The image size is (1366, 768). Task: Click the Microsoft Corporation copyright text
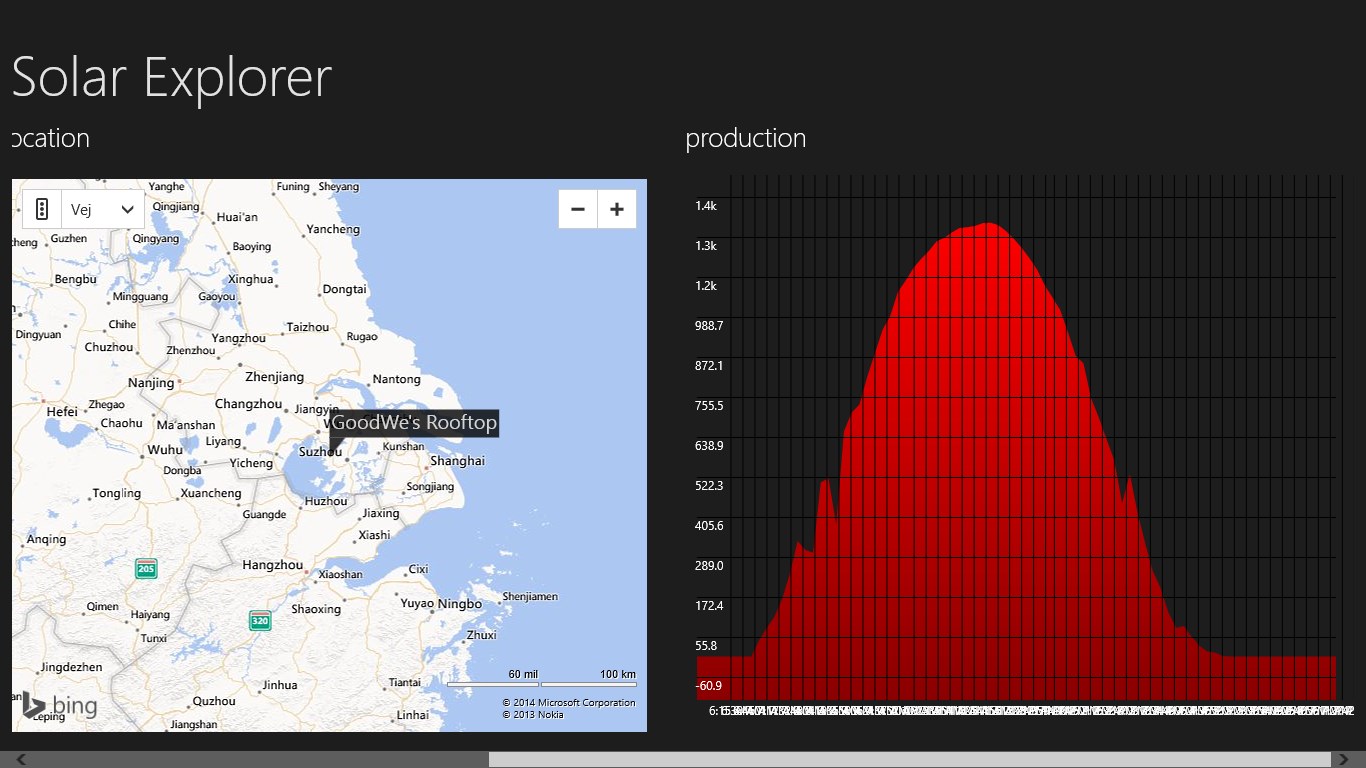[x=568, y=702]
